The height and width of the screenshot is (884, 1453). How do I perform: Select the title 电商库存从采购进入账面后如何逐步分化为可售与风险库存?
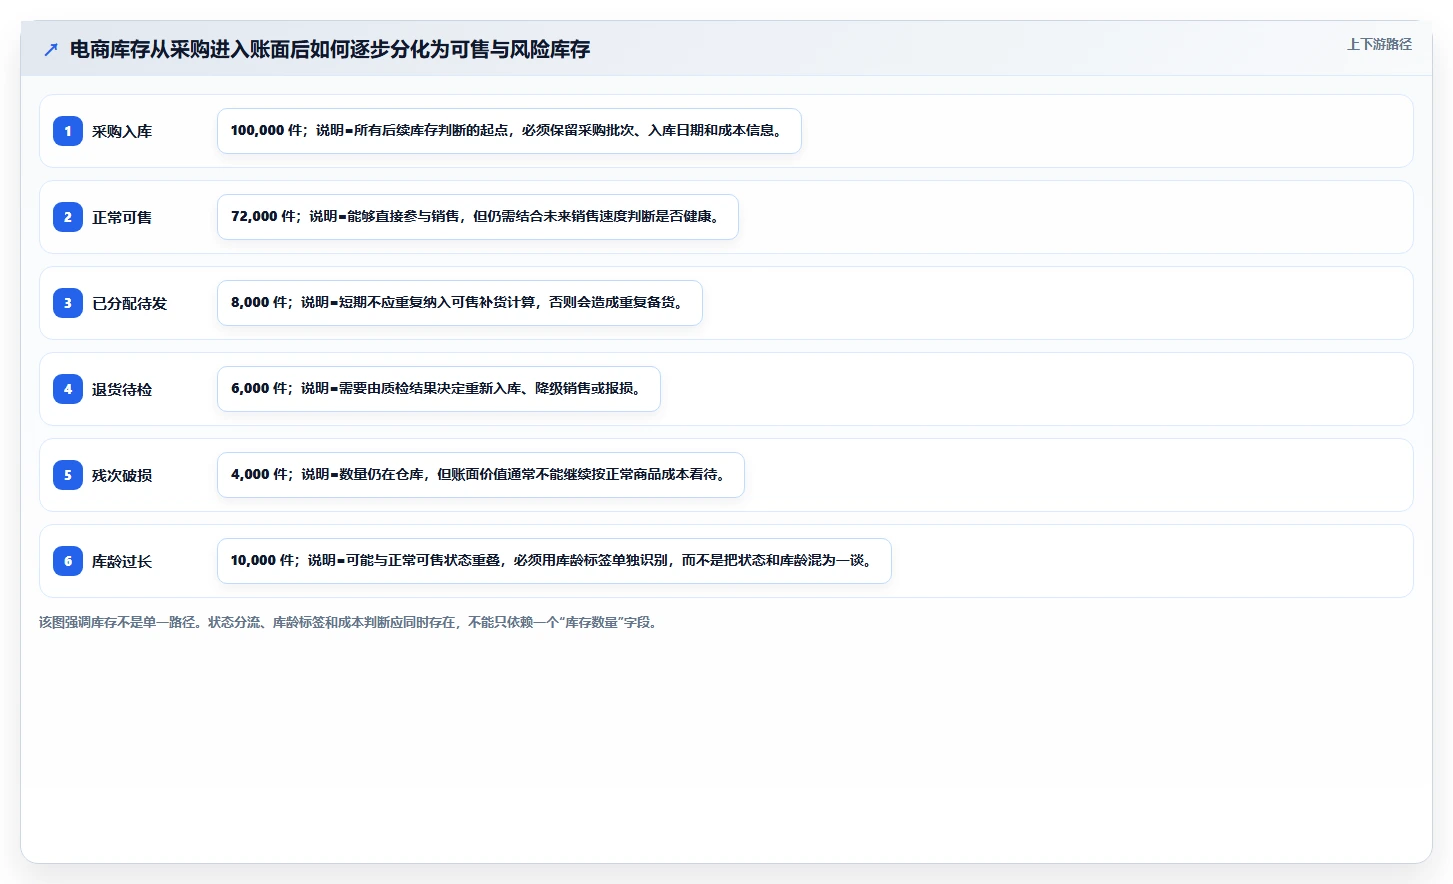click(x=330, y=49)
